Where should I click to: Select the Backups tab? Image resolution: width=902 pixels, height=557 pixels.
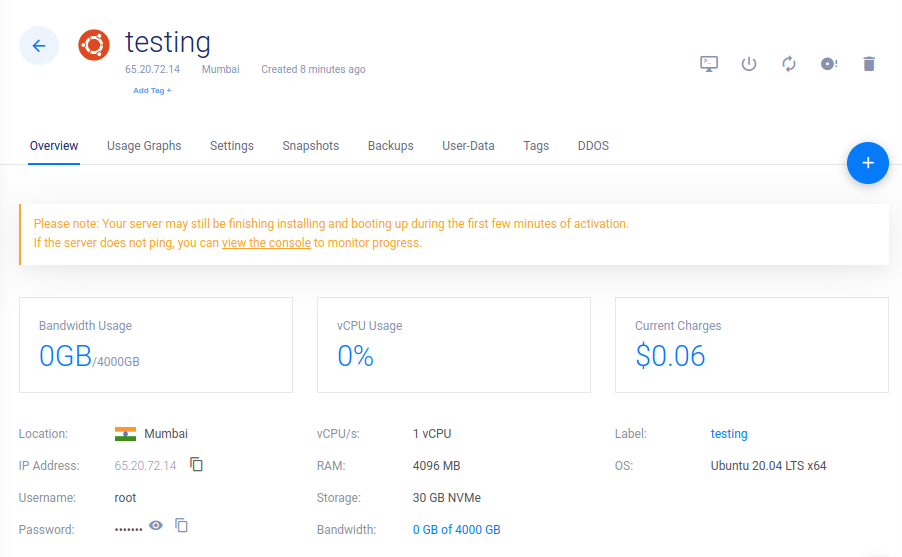click(x=391, y=146)
